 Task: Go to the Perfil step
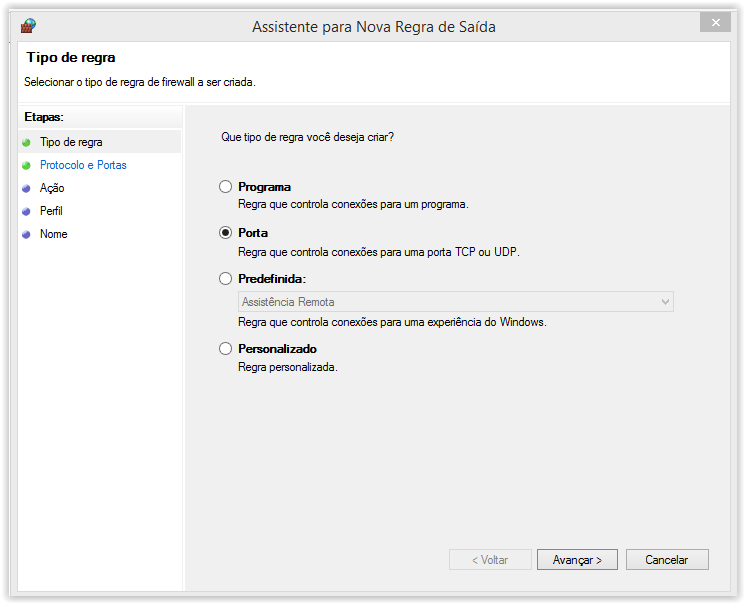coord(51,211)
